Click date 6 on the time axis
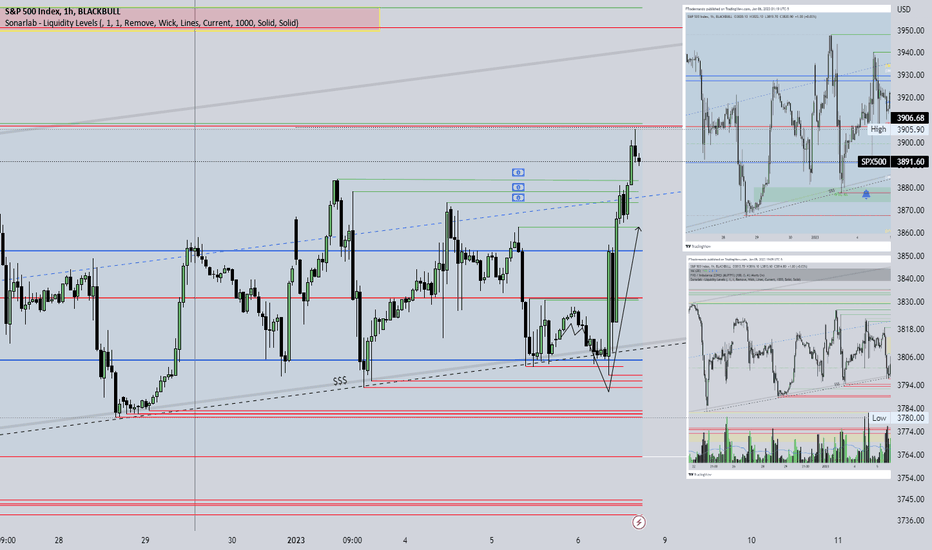 [x=578, y=540]
